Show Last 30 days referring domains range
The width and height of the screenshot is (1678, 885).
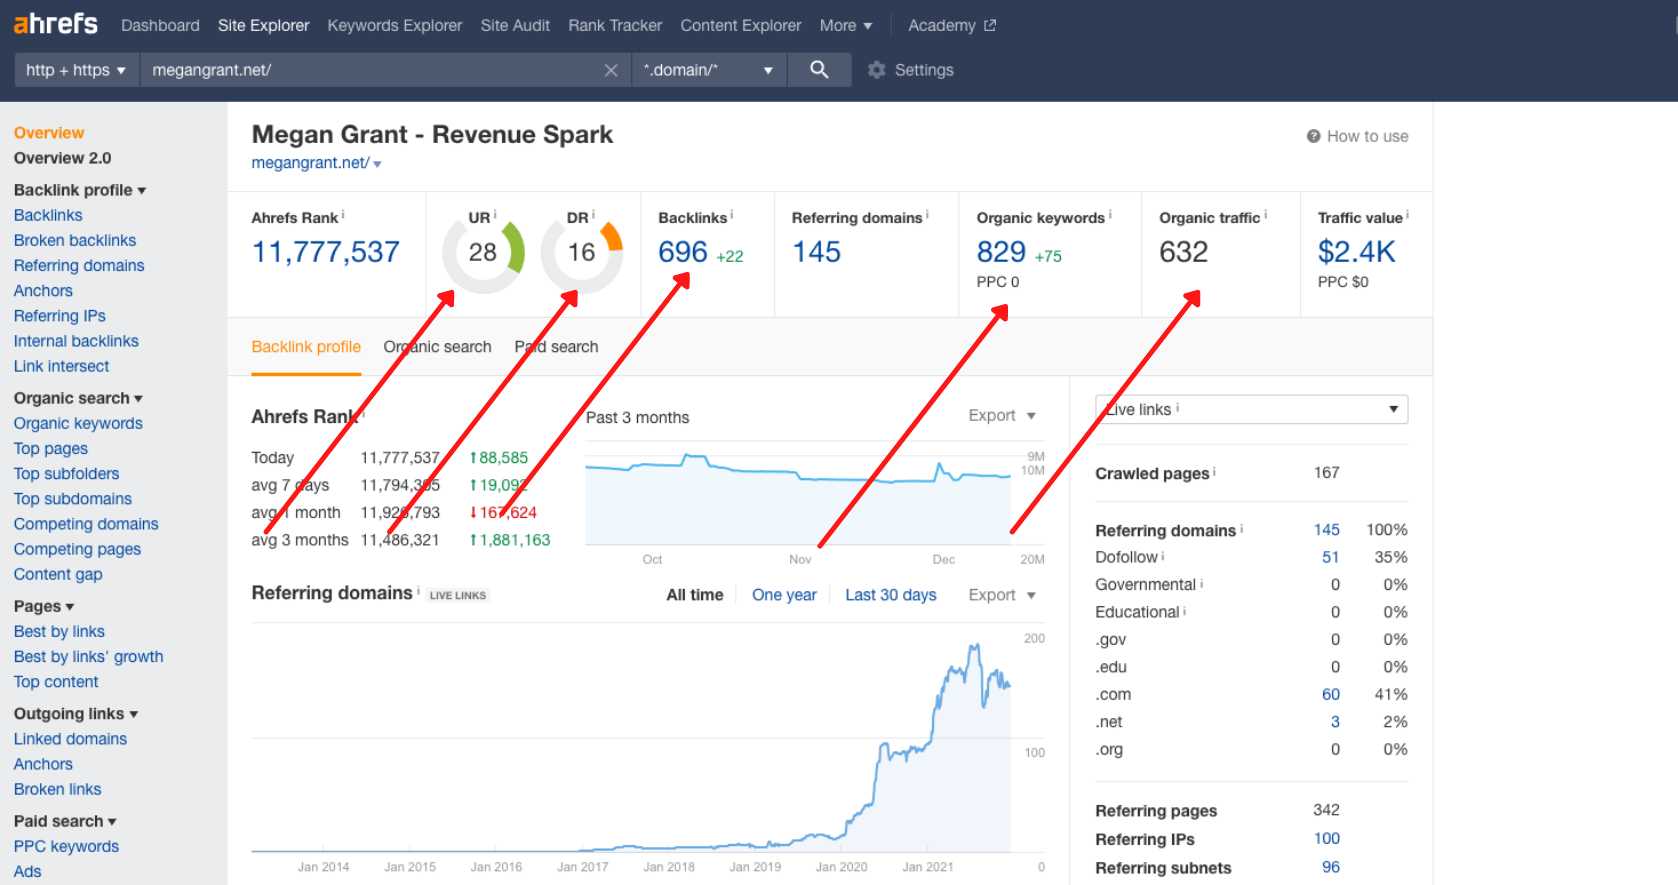tap(891, 595)
